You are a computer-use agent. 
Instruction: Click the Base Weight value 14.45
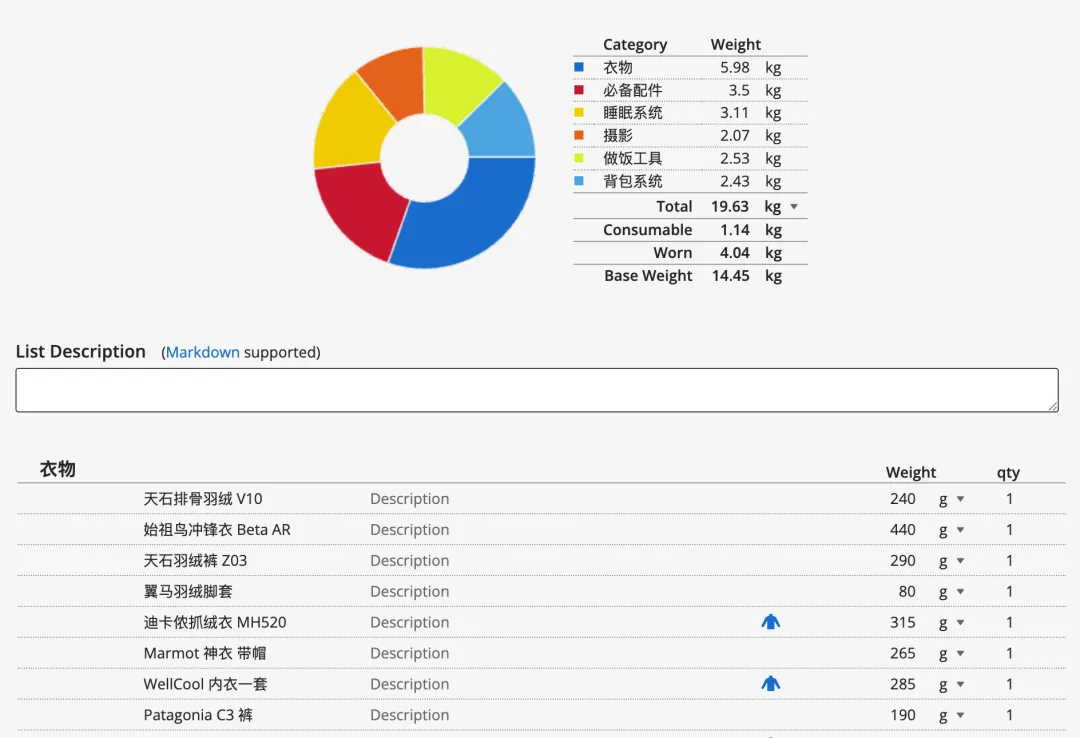click(730, 276)
